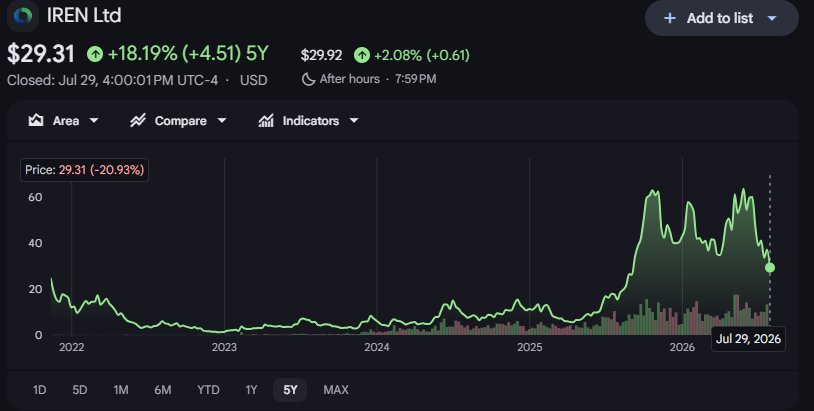
Task: Click the green up-arrow icon beside +18.19%
Action: pos(95,53)
